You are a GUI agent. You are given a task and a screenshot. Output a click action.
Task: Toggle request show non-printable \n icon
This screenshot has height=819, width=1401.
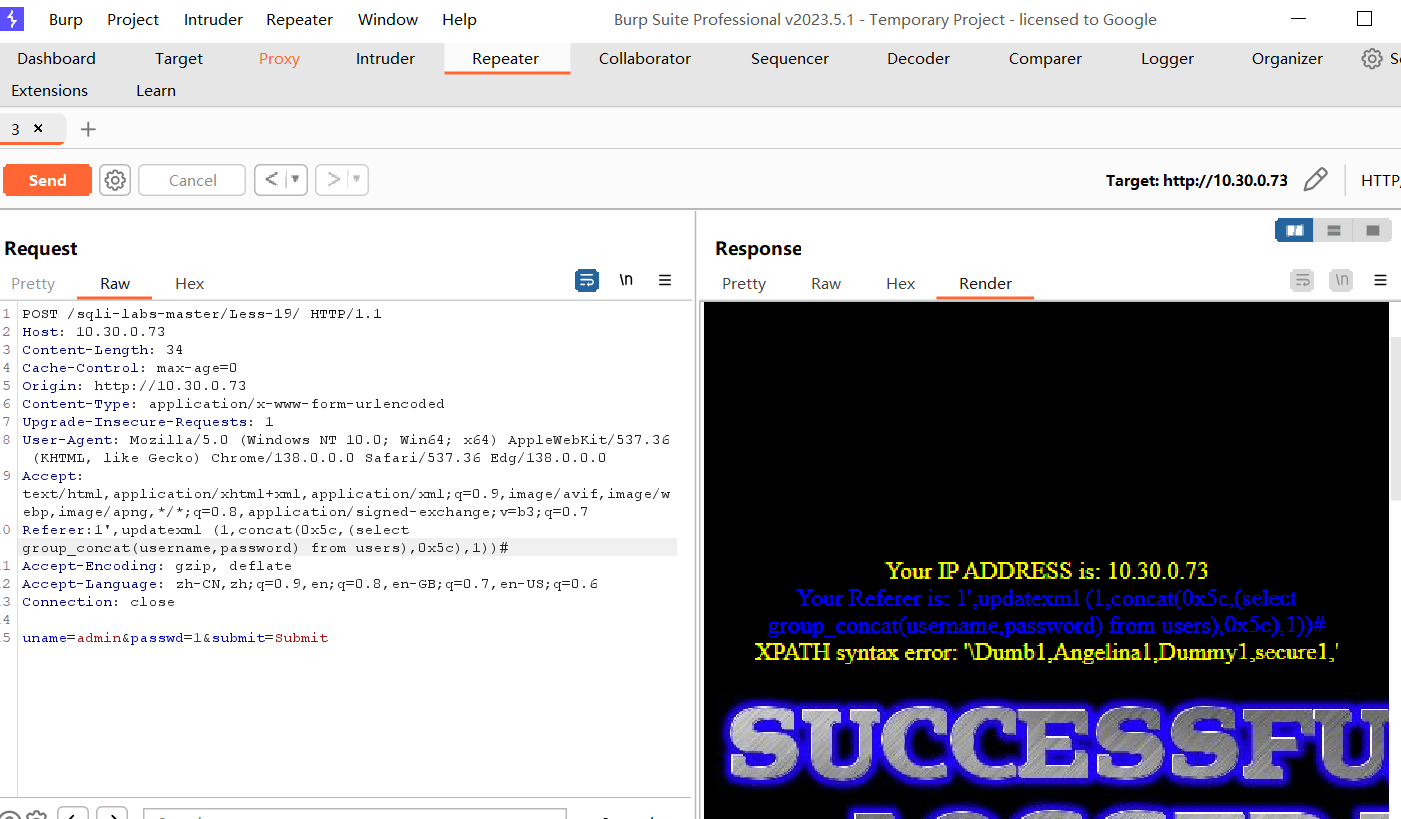(x=626, y=281)
